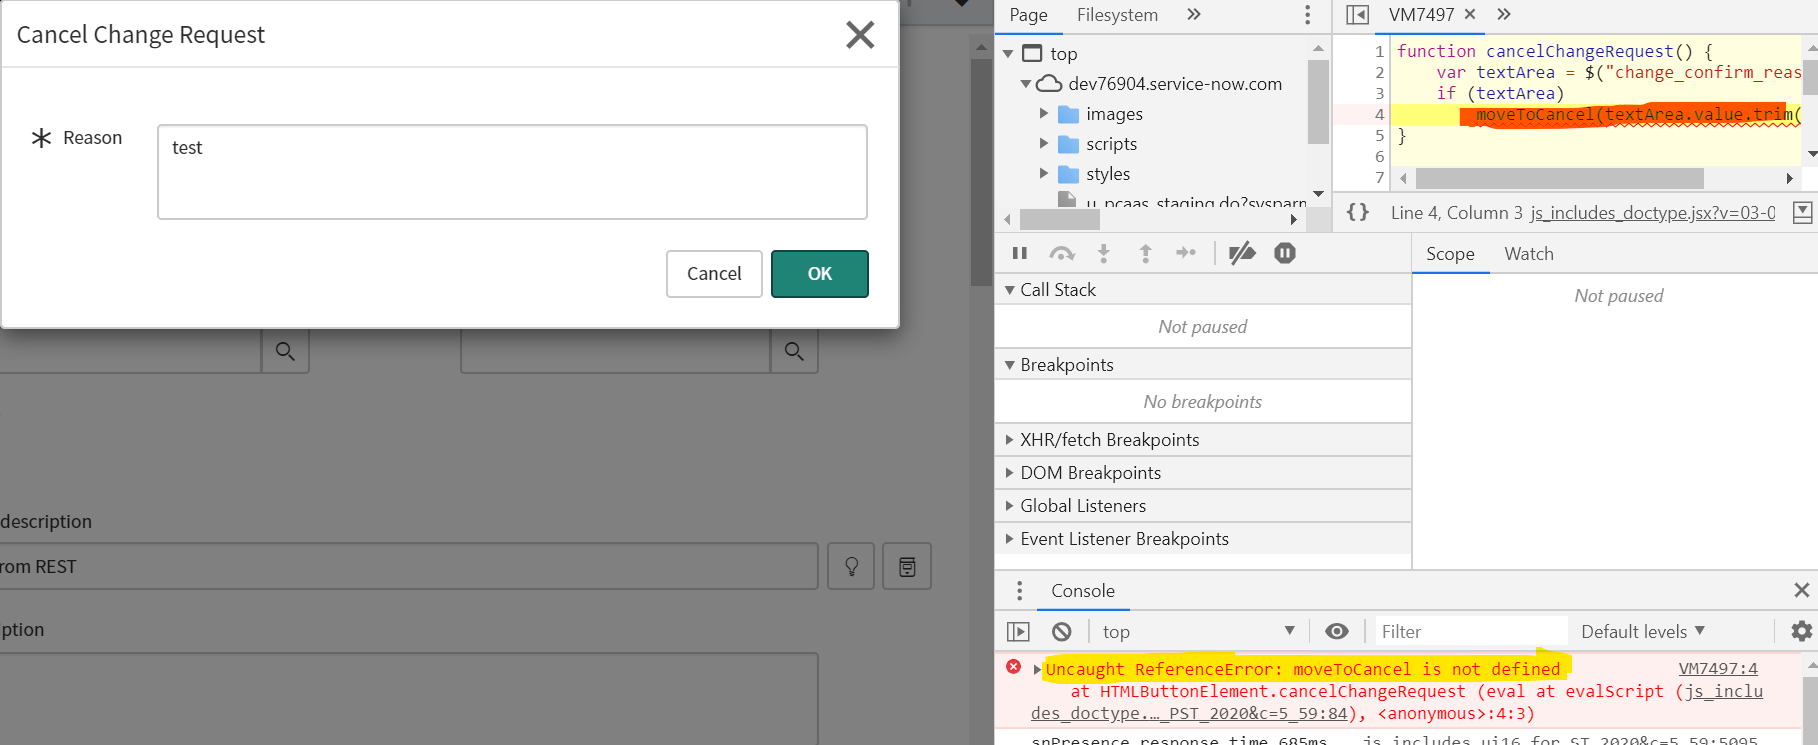Step out of current function
Viewport: 1818px width, 745px height.
tap(1146, 253)
